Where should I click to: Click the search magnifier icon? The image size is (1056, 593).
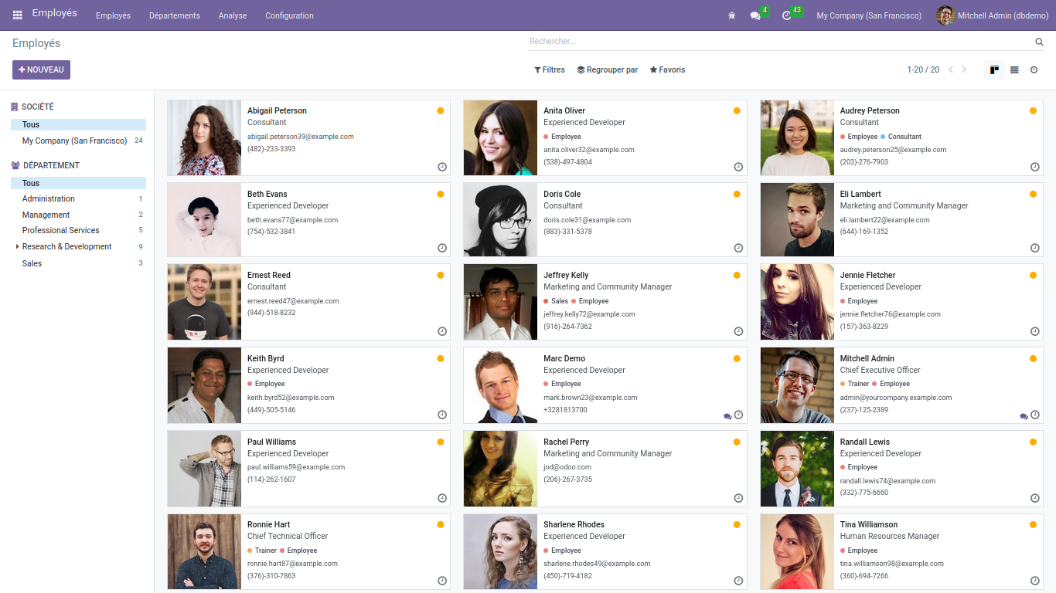tap(1039, 42)
